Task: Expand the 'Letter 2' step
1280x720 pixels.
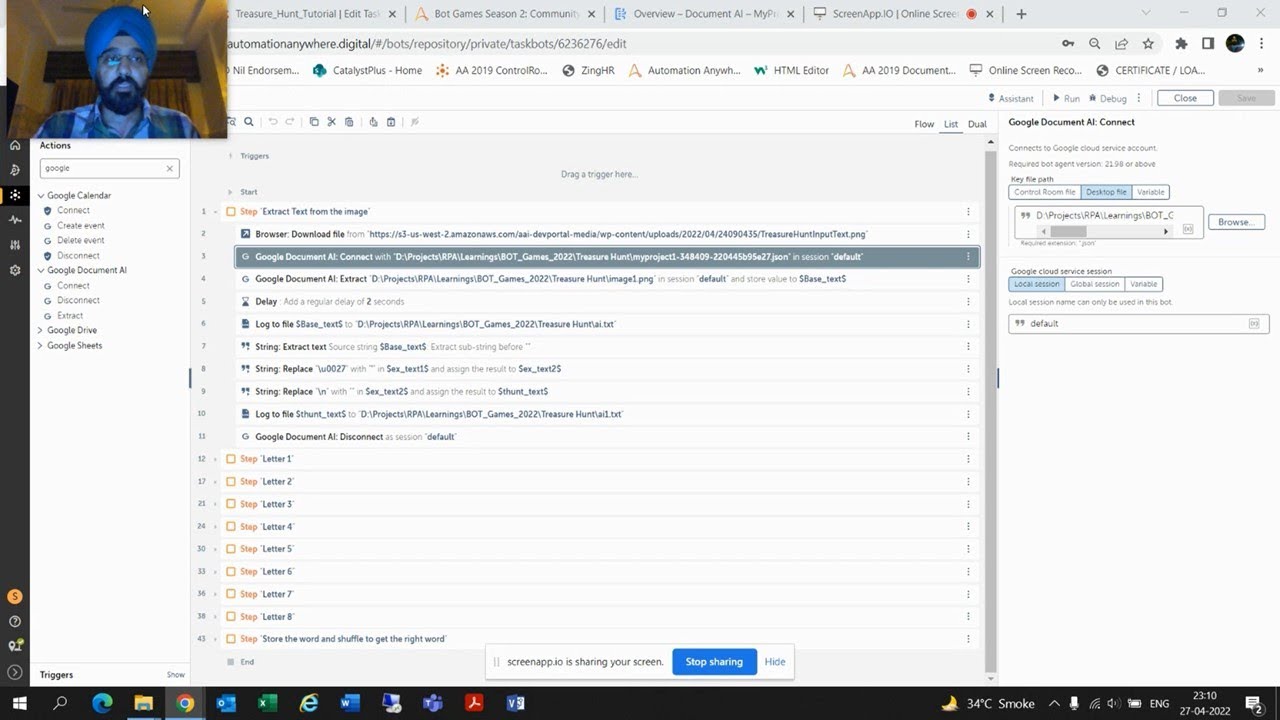Action: [x=215, y=482]
